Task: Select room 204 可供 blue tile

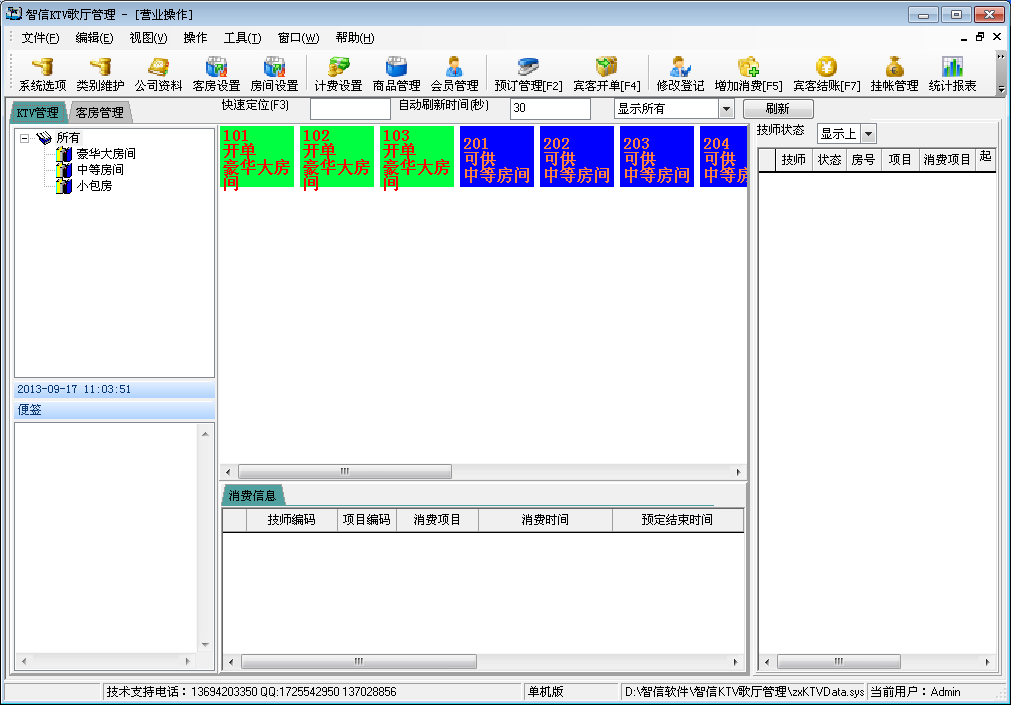Action: (x=723, y=157)
